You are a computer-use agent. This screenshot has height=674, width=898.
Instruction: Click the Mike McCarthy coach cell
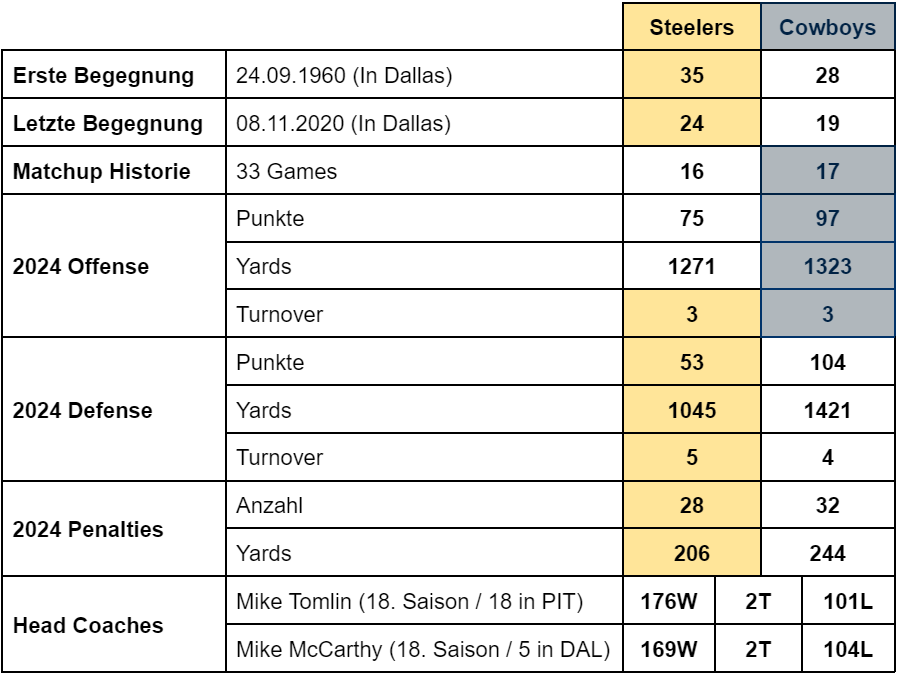pos(424,648)
